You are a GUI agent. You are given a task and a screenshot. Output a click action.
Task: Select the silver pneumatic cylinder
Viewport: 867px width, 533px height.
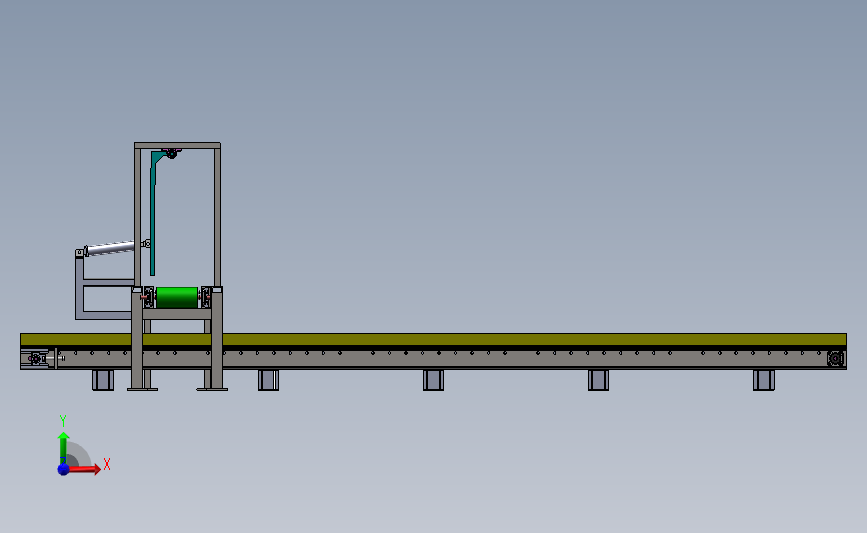click(111, 248)
